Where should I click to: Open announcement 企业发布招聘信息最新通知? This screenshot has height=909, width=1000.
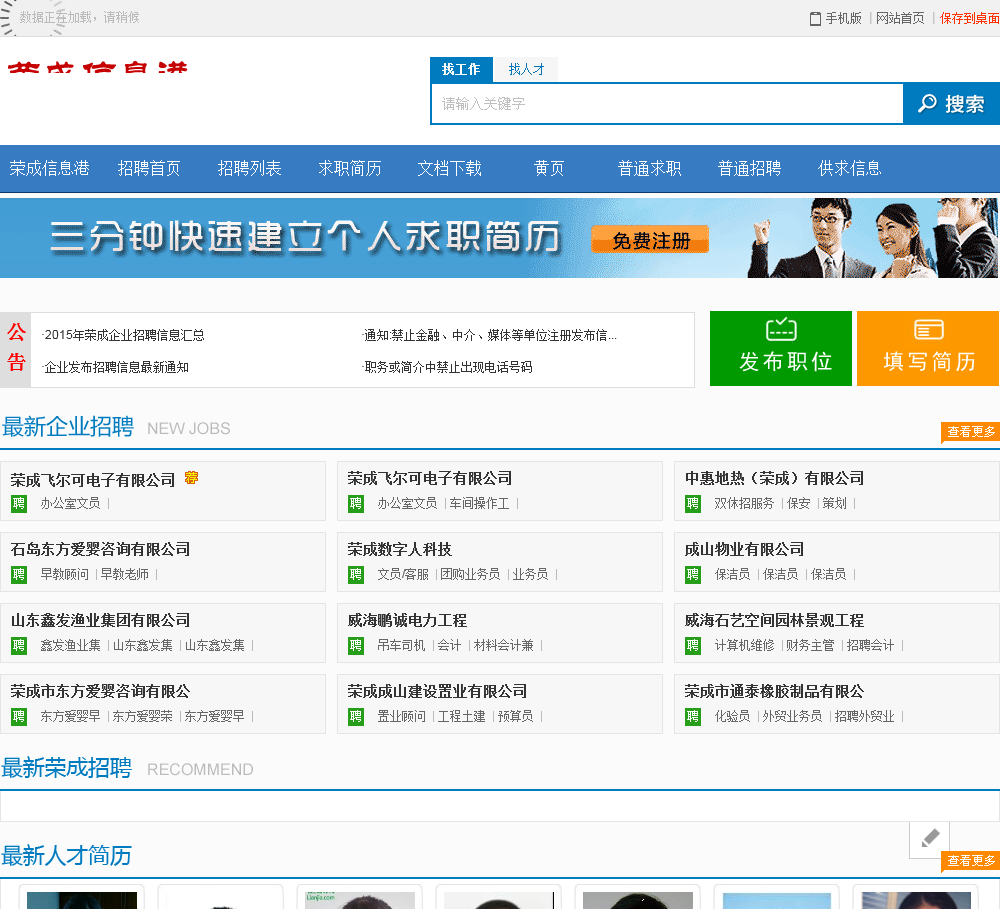pyautogui.click(x=115, y=367)
